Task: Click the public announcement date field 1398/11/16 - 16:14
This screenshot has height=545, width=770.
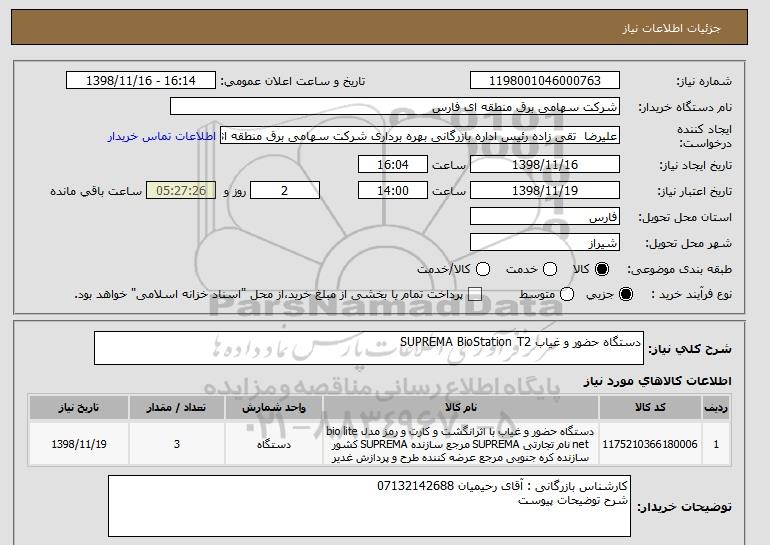Action: 140,81
